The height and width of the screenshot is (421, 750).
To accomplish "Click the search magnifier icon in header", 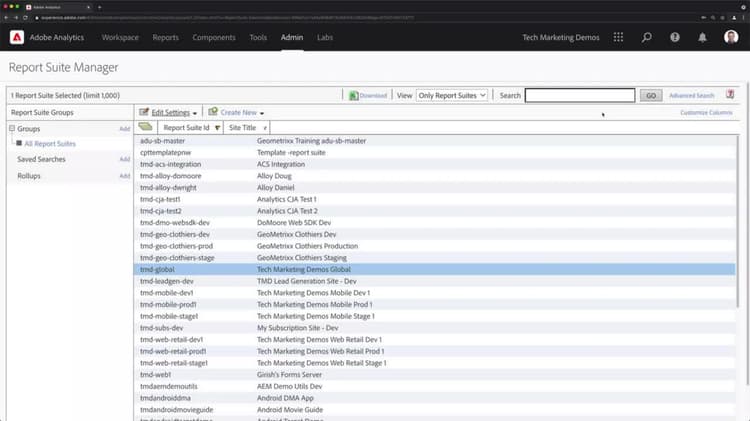I will tap(647, 37).
